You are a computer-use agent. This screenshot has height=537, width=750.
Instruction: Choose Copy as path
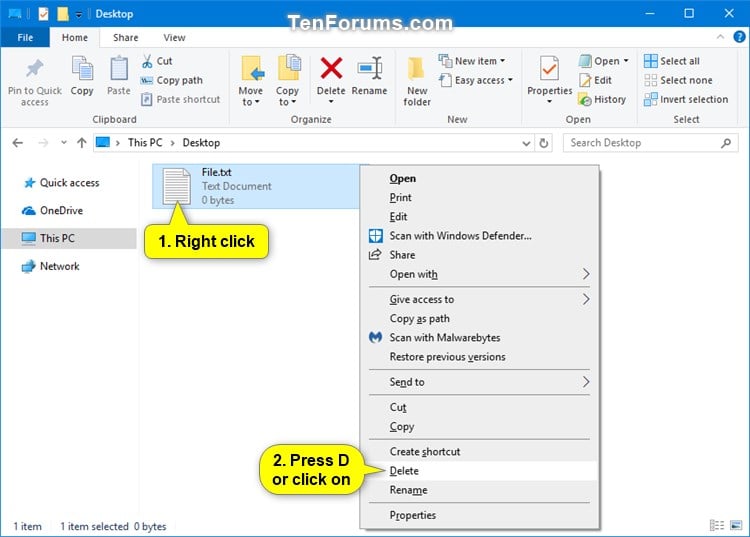[479, 318]
